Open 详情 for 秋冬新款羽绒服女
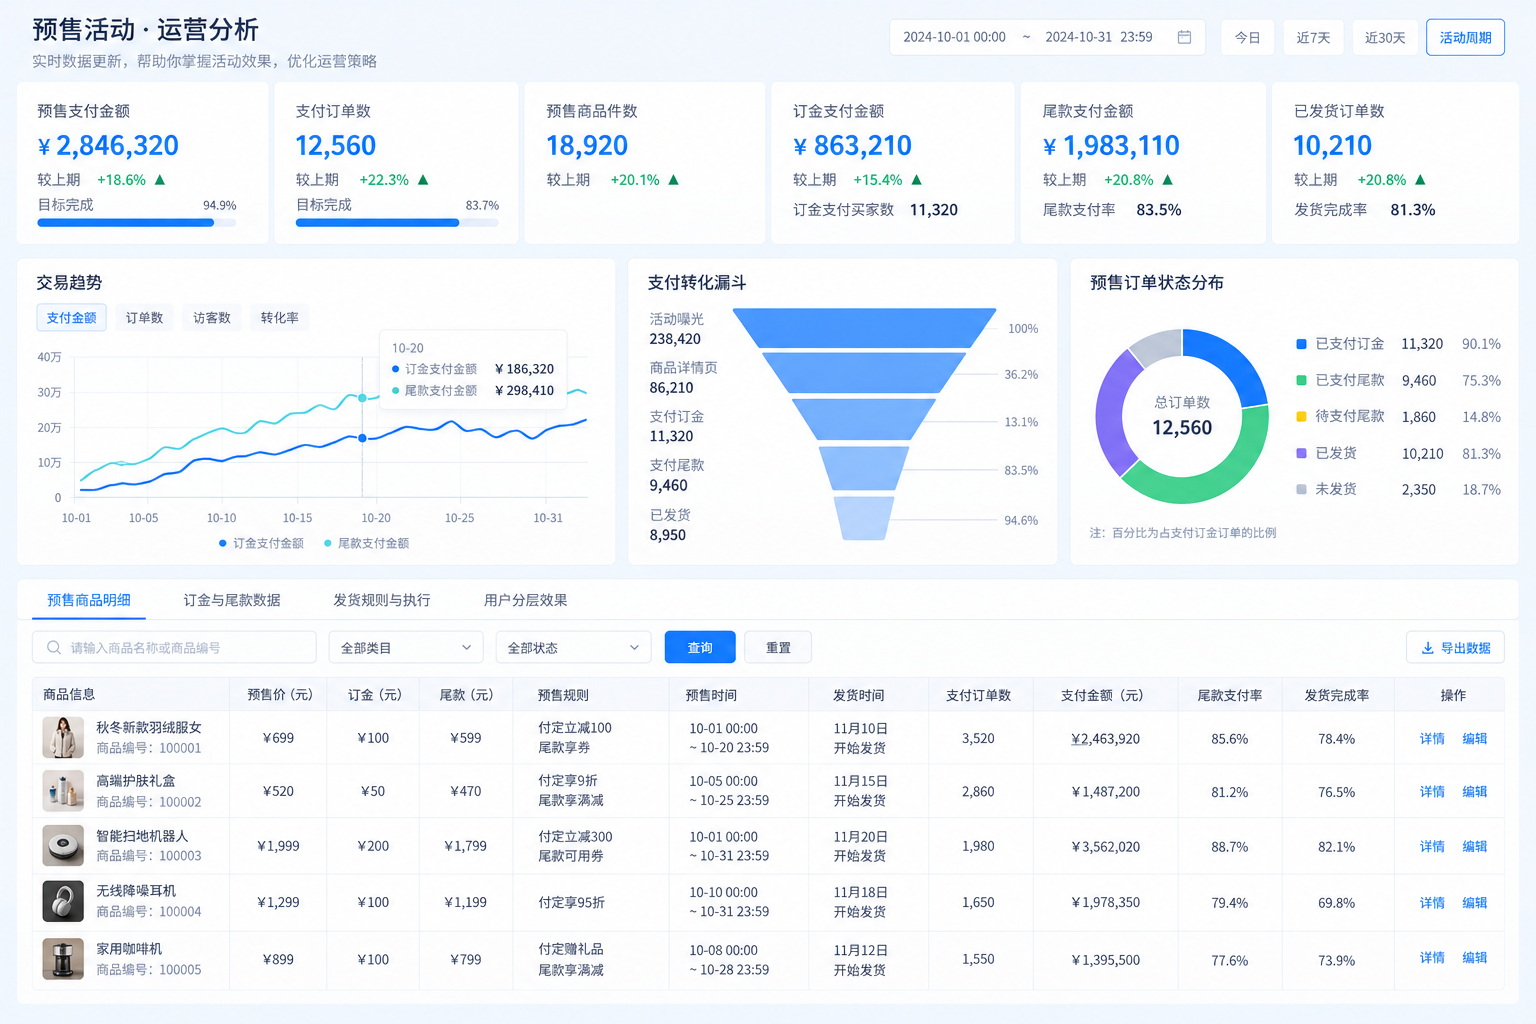This screenshot has height=1024, width=1536. (x=1432, y=739)
